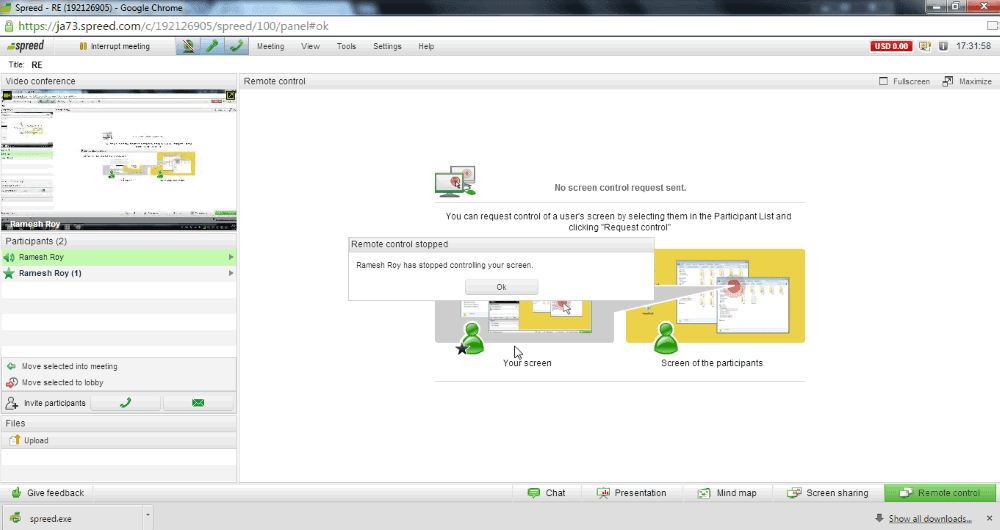Switch to the Mind map tab
Screen dimensions: 1000x530
pyautogui.click(x=727, y=493)
